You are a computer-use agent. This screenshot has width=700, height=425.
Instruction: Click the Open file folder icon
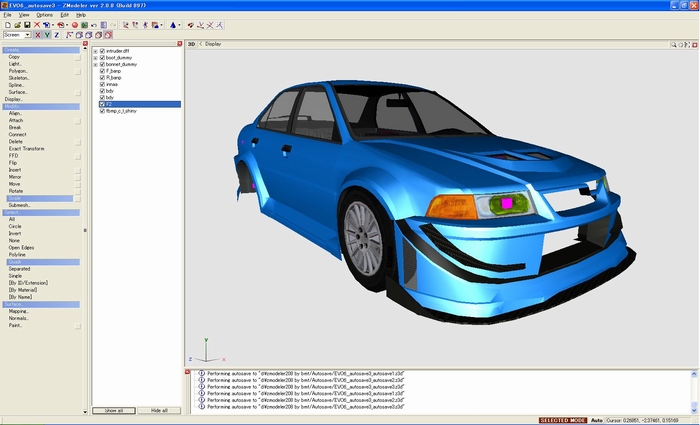[x=17, y=25]
